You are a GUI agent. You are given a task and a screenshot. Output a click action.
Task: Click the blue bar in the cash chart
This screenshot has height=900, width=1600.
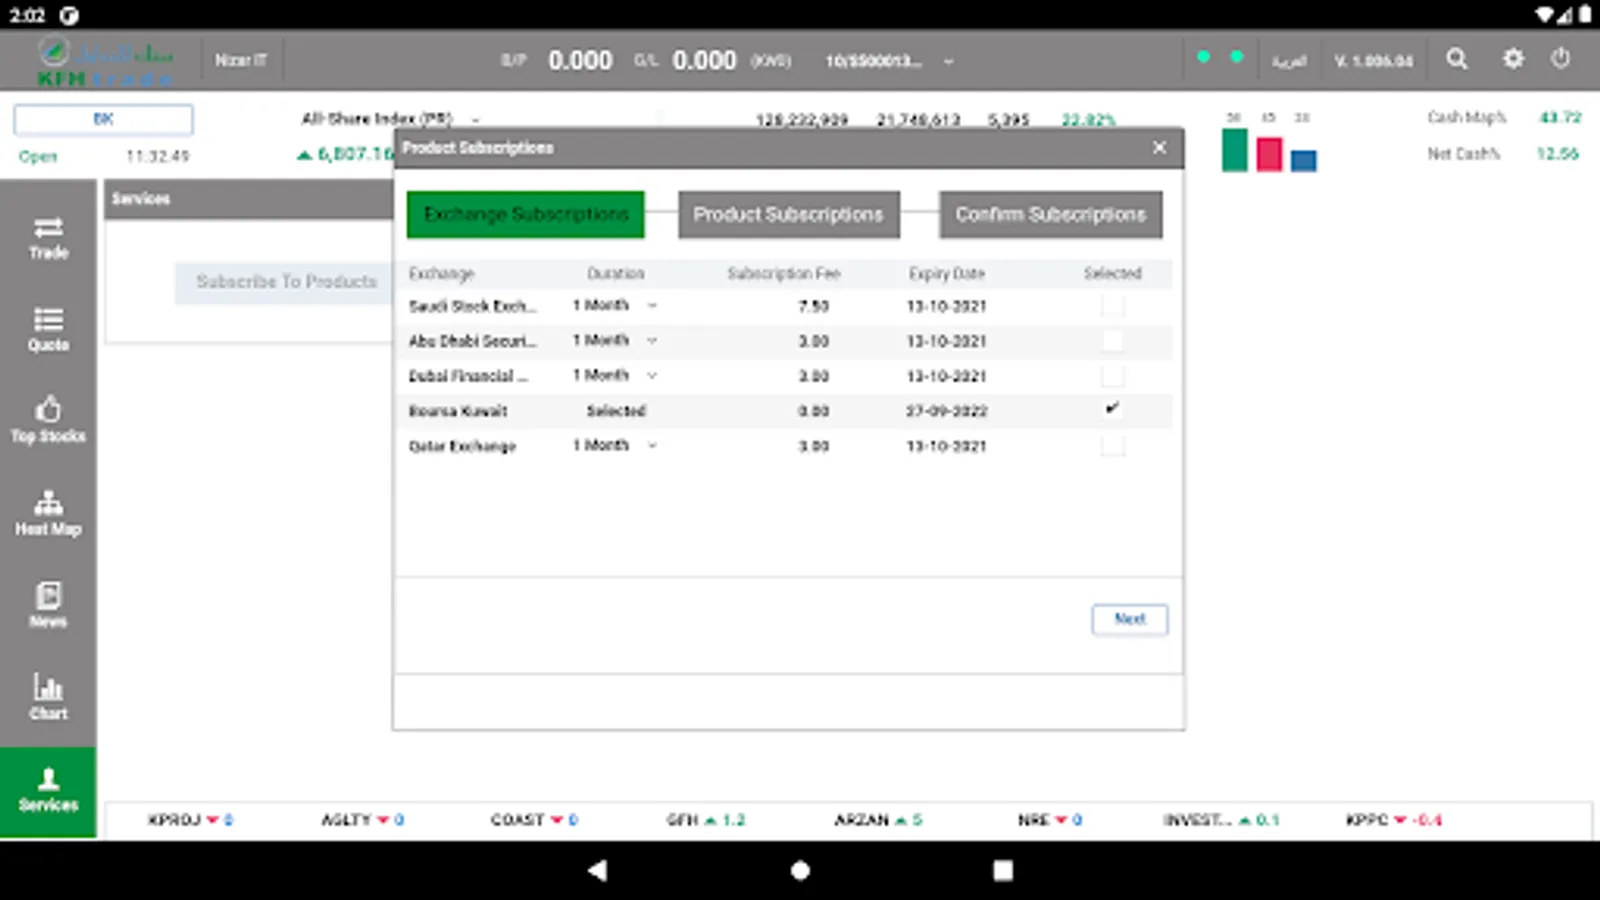1303,160
